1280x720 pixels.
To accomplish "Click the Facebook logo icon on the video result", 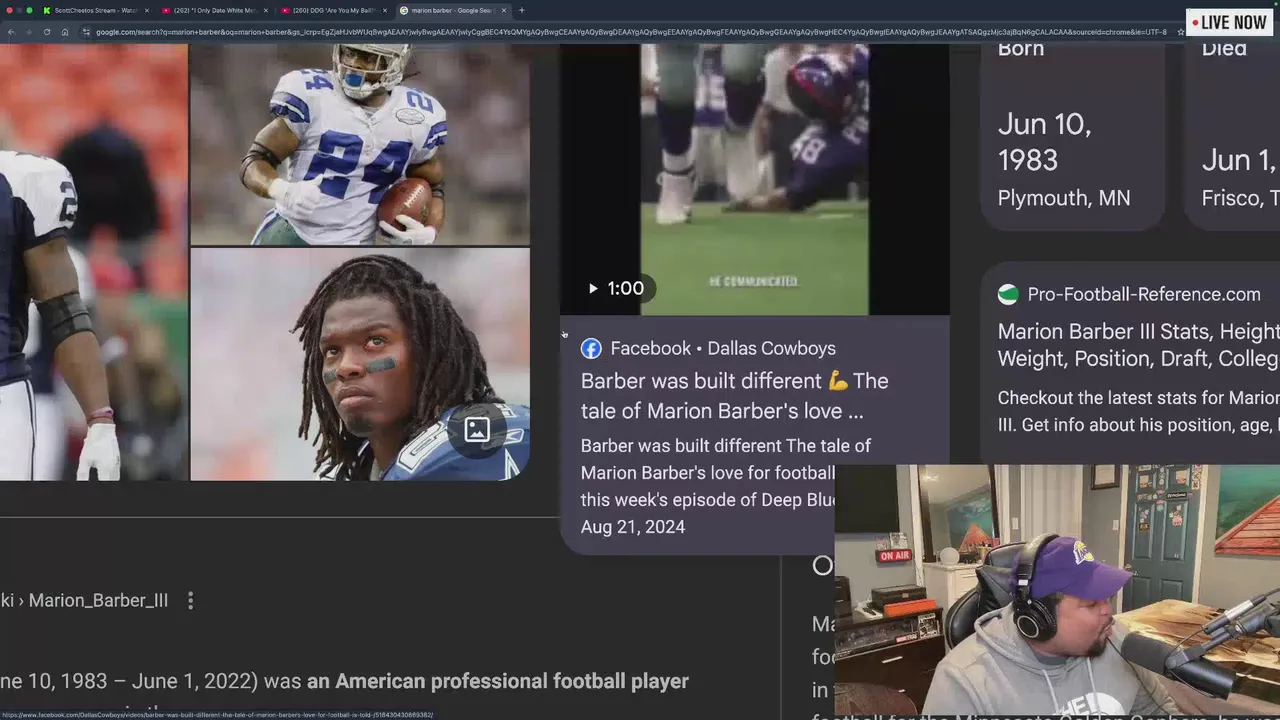I will click(x=591, y=348).
